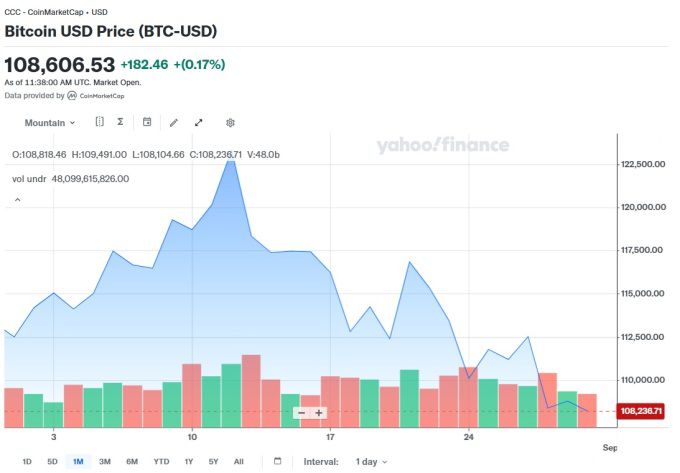This screenshot has height=473, width=680.
Task: Switch to the 5D range
Action: click(52, 461)
